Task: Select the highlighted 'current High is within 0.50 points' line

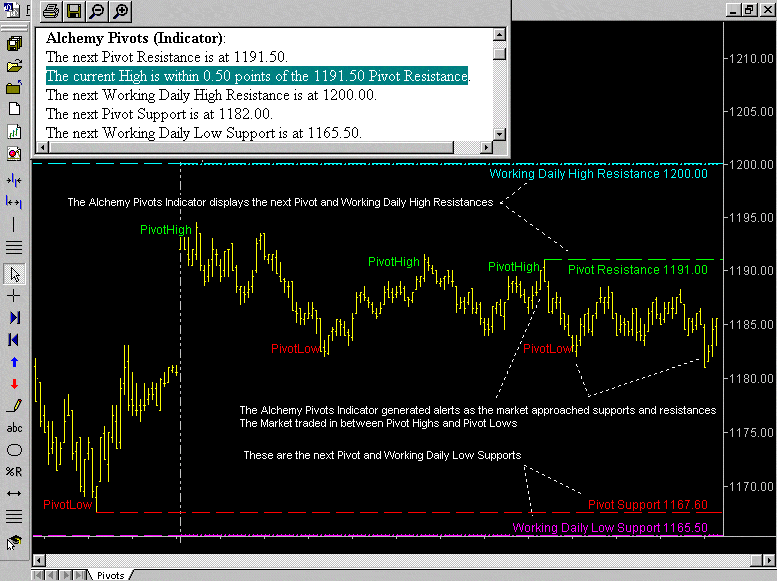Action: (x=257, y=76)
